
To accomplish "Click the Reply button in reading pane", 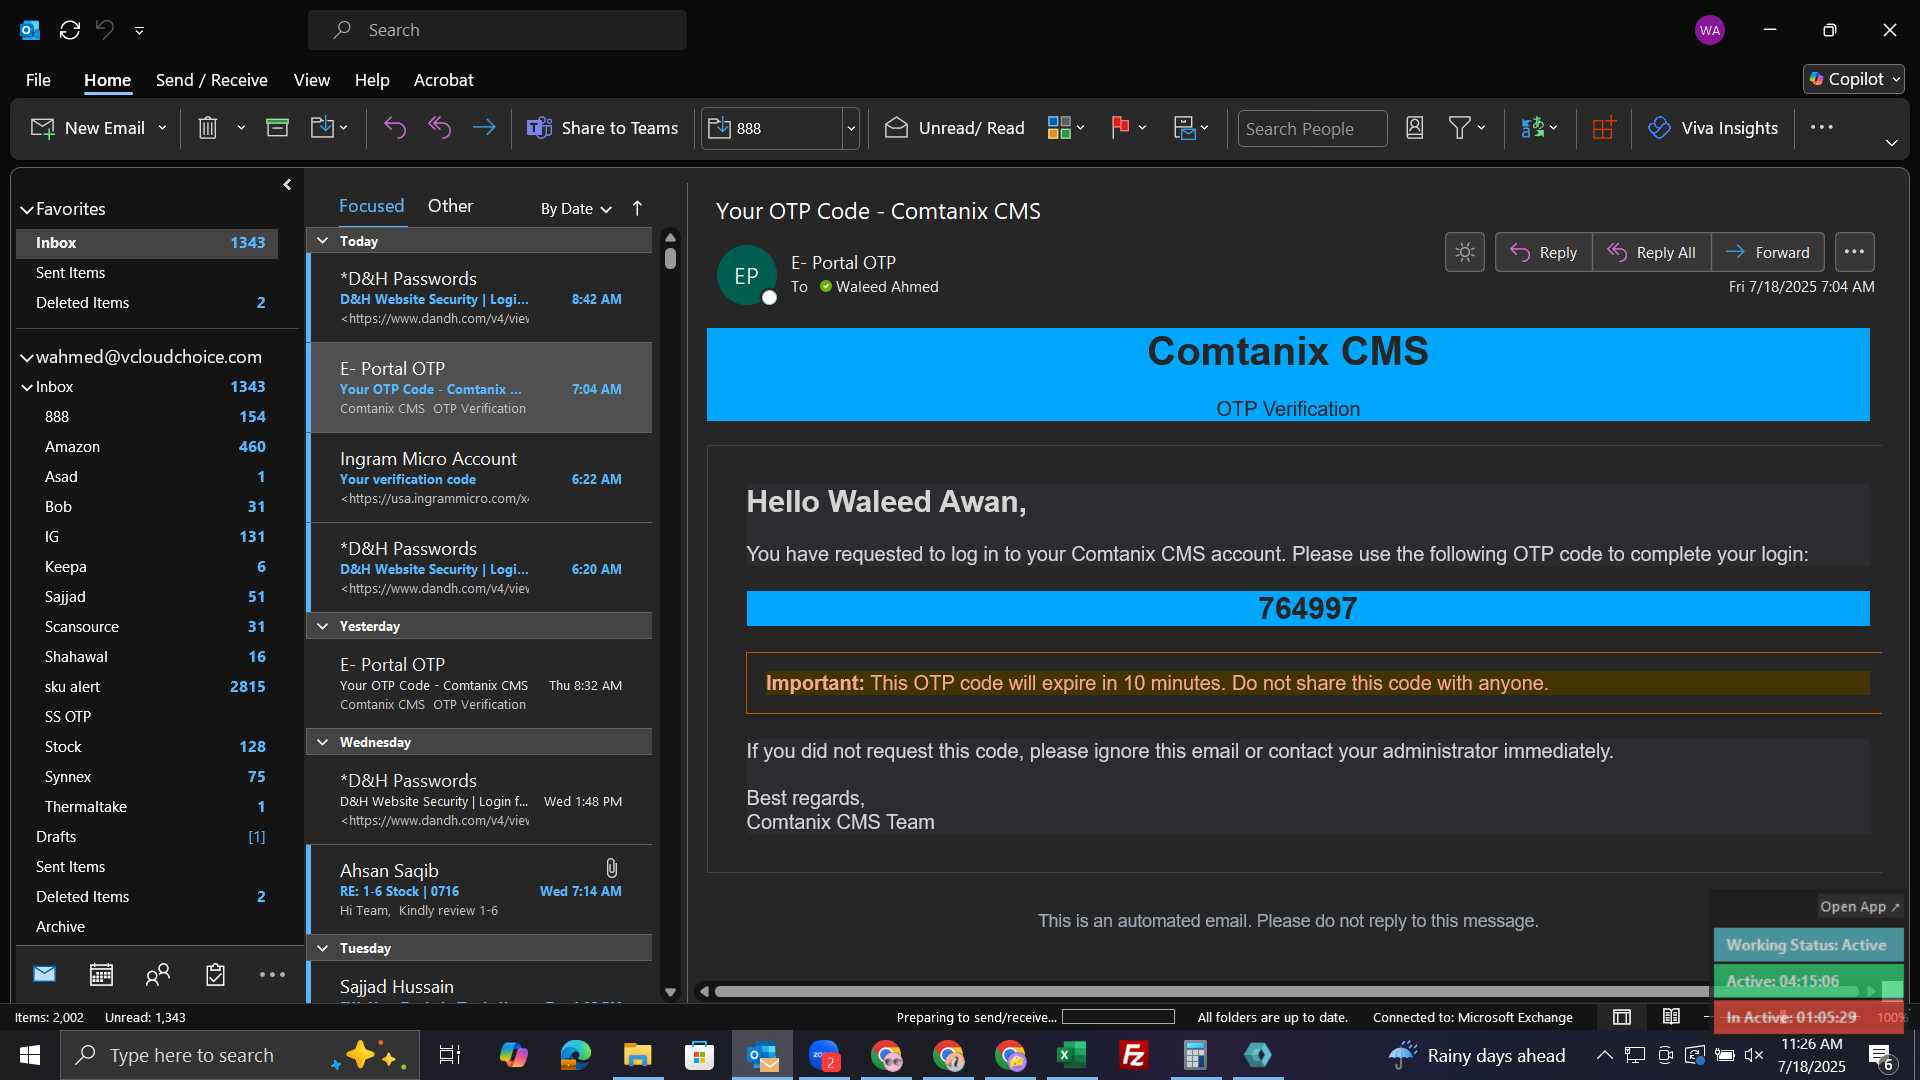I will pos(1543,252).
